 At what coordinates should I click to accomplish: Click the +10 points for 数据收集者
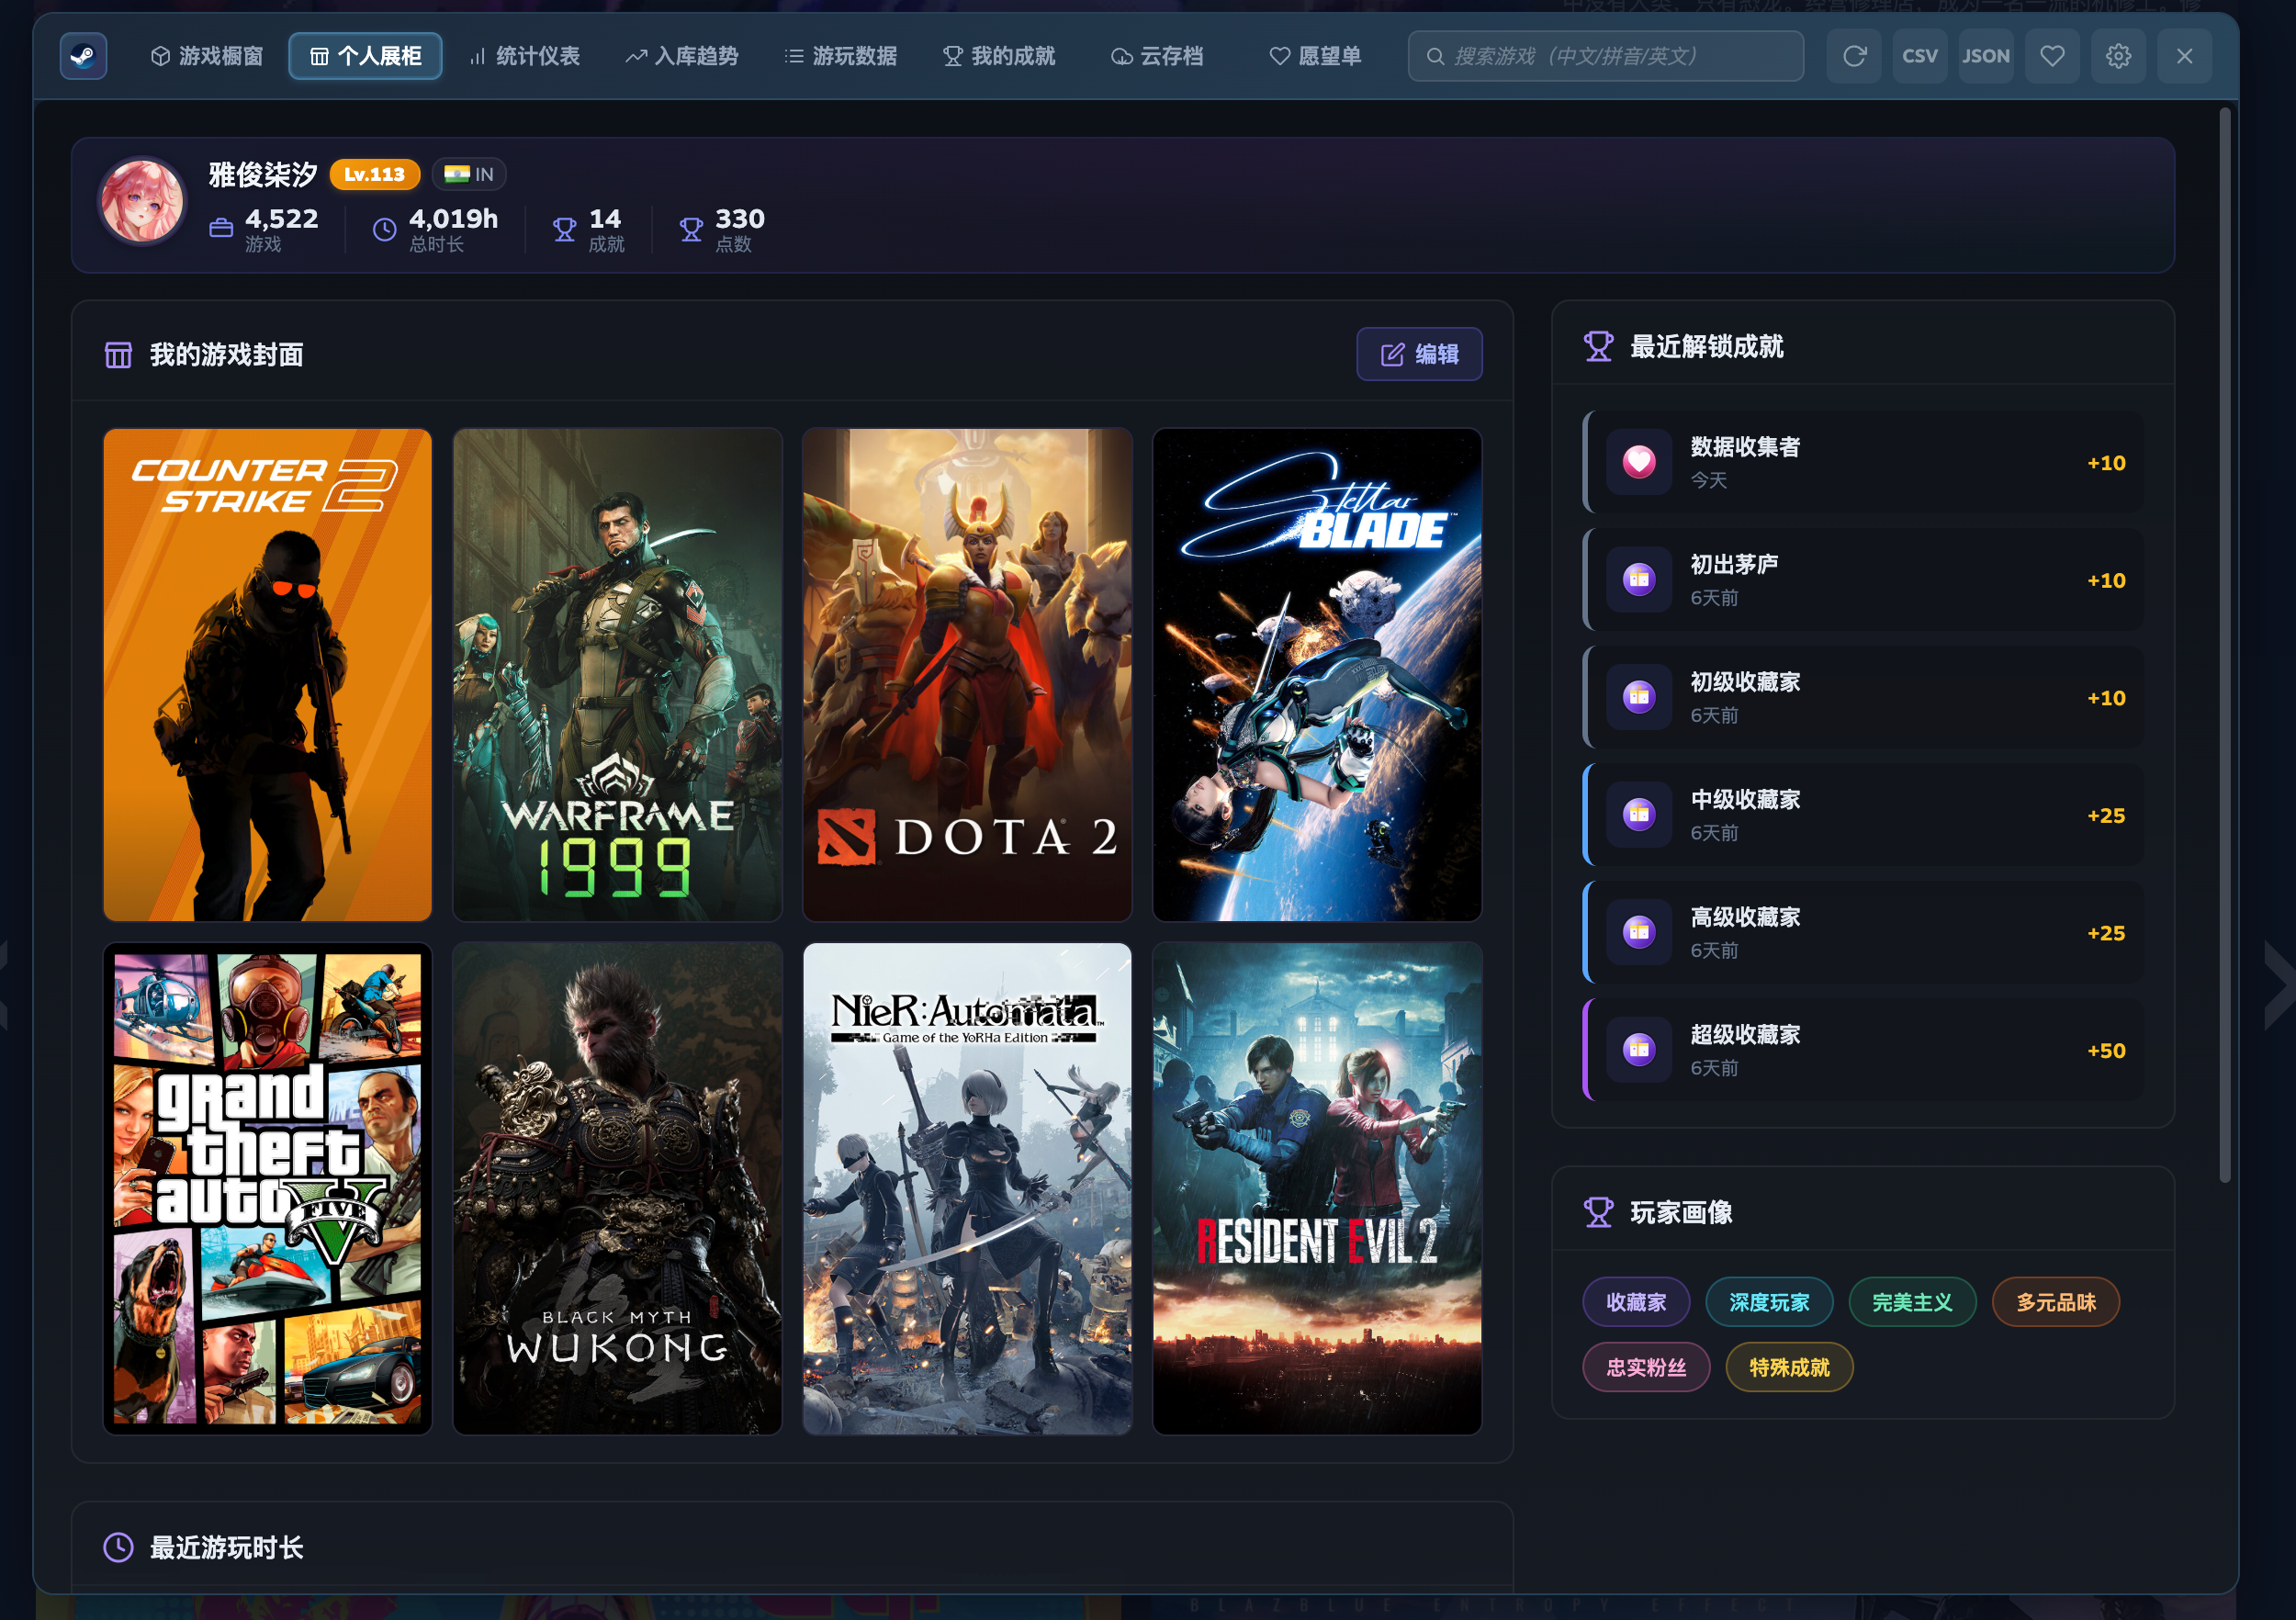[x=2106, y=463]
